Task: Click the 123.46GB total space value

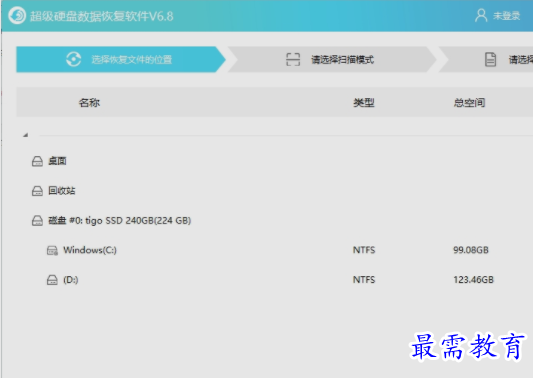Action: 474,280
